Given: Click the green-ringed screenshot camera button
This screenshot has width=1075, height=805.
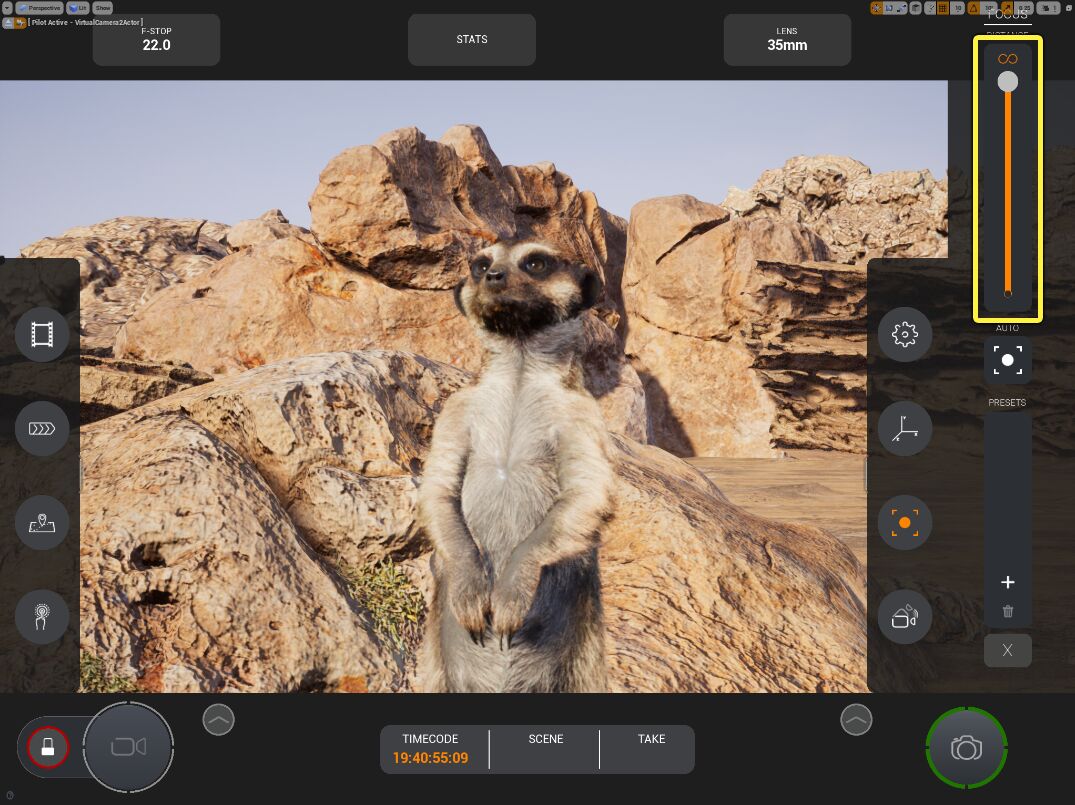Looking at the screenshot, I should [x=966, y=748].
